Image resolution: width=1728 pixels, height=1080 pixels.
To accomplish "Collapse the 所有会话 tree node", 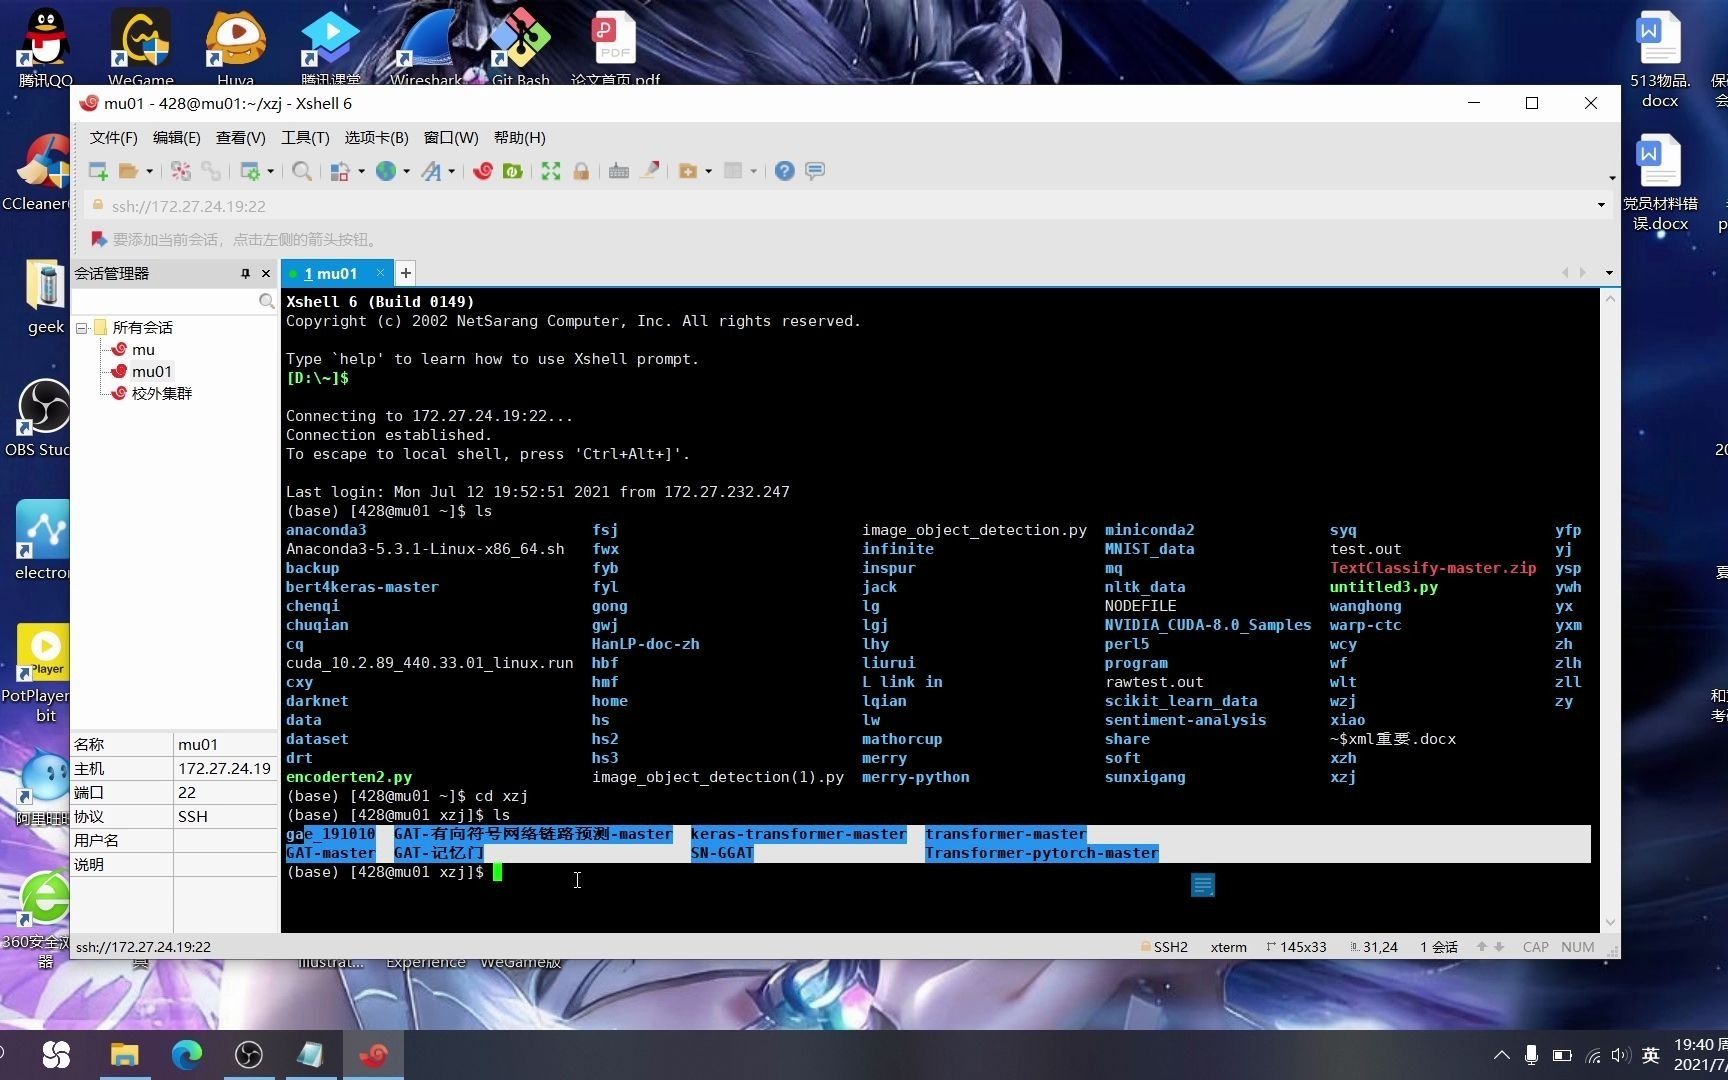I will (81, 328).
